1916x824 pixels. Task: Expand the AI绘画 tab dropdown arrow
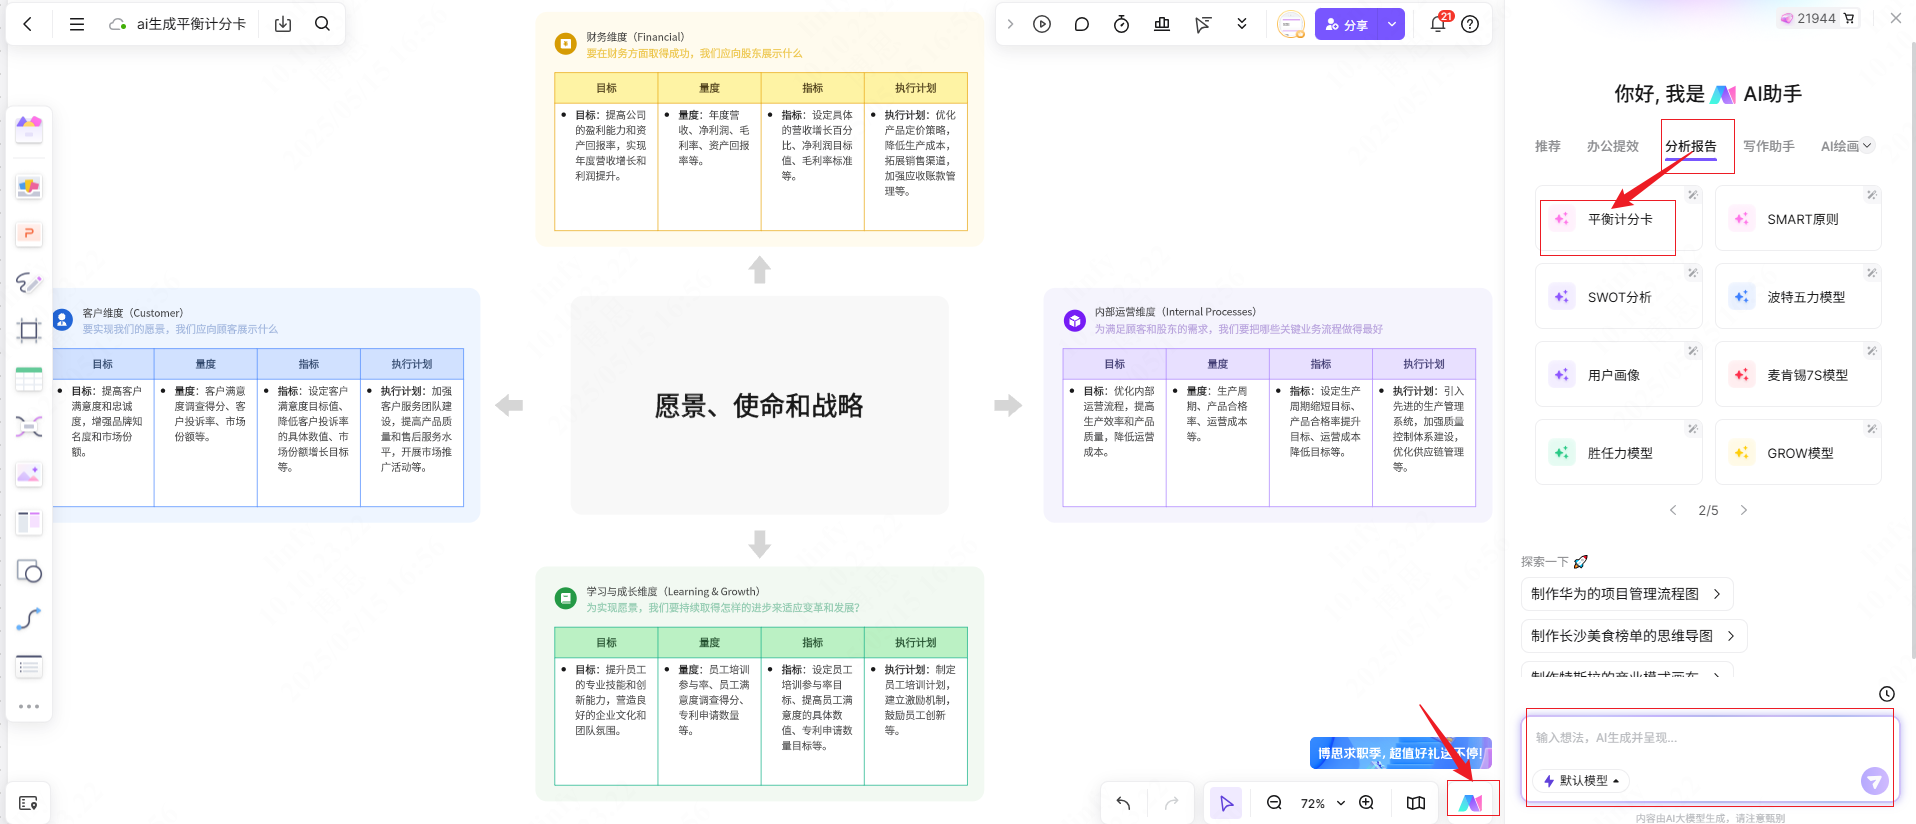(x=1867, y=145)
